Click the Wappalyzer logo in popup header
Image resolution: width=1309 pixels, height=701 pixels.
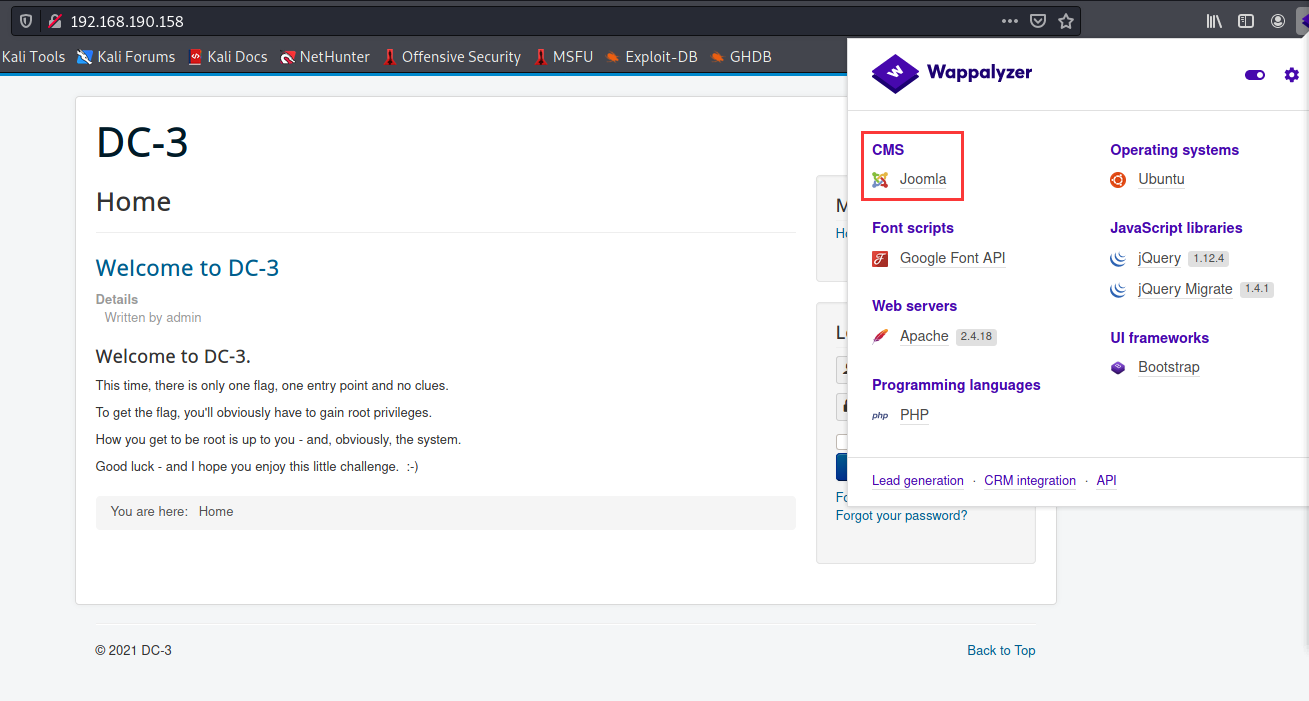pyautogui.click(x=951, y=73)
